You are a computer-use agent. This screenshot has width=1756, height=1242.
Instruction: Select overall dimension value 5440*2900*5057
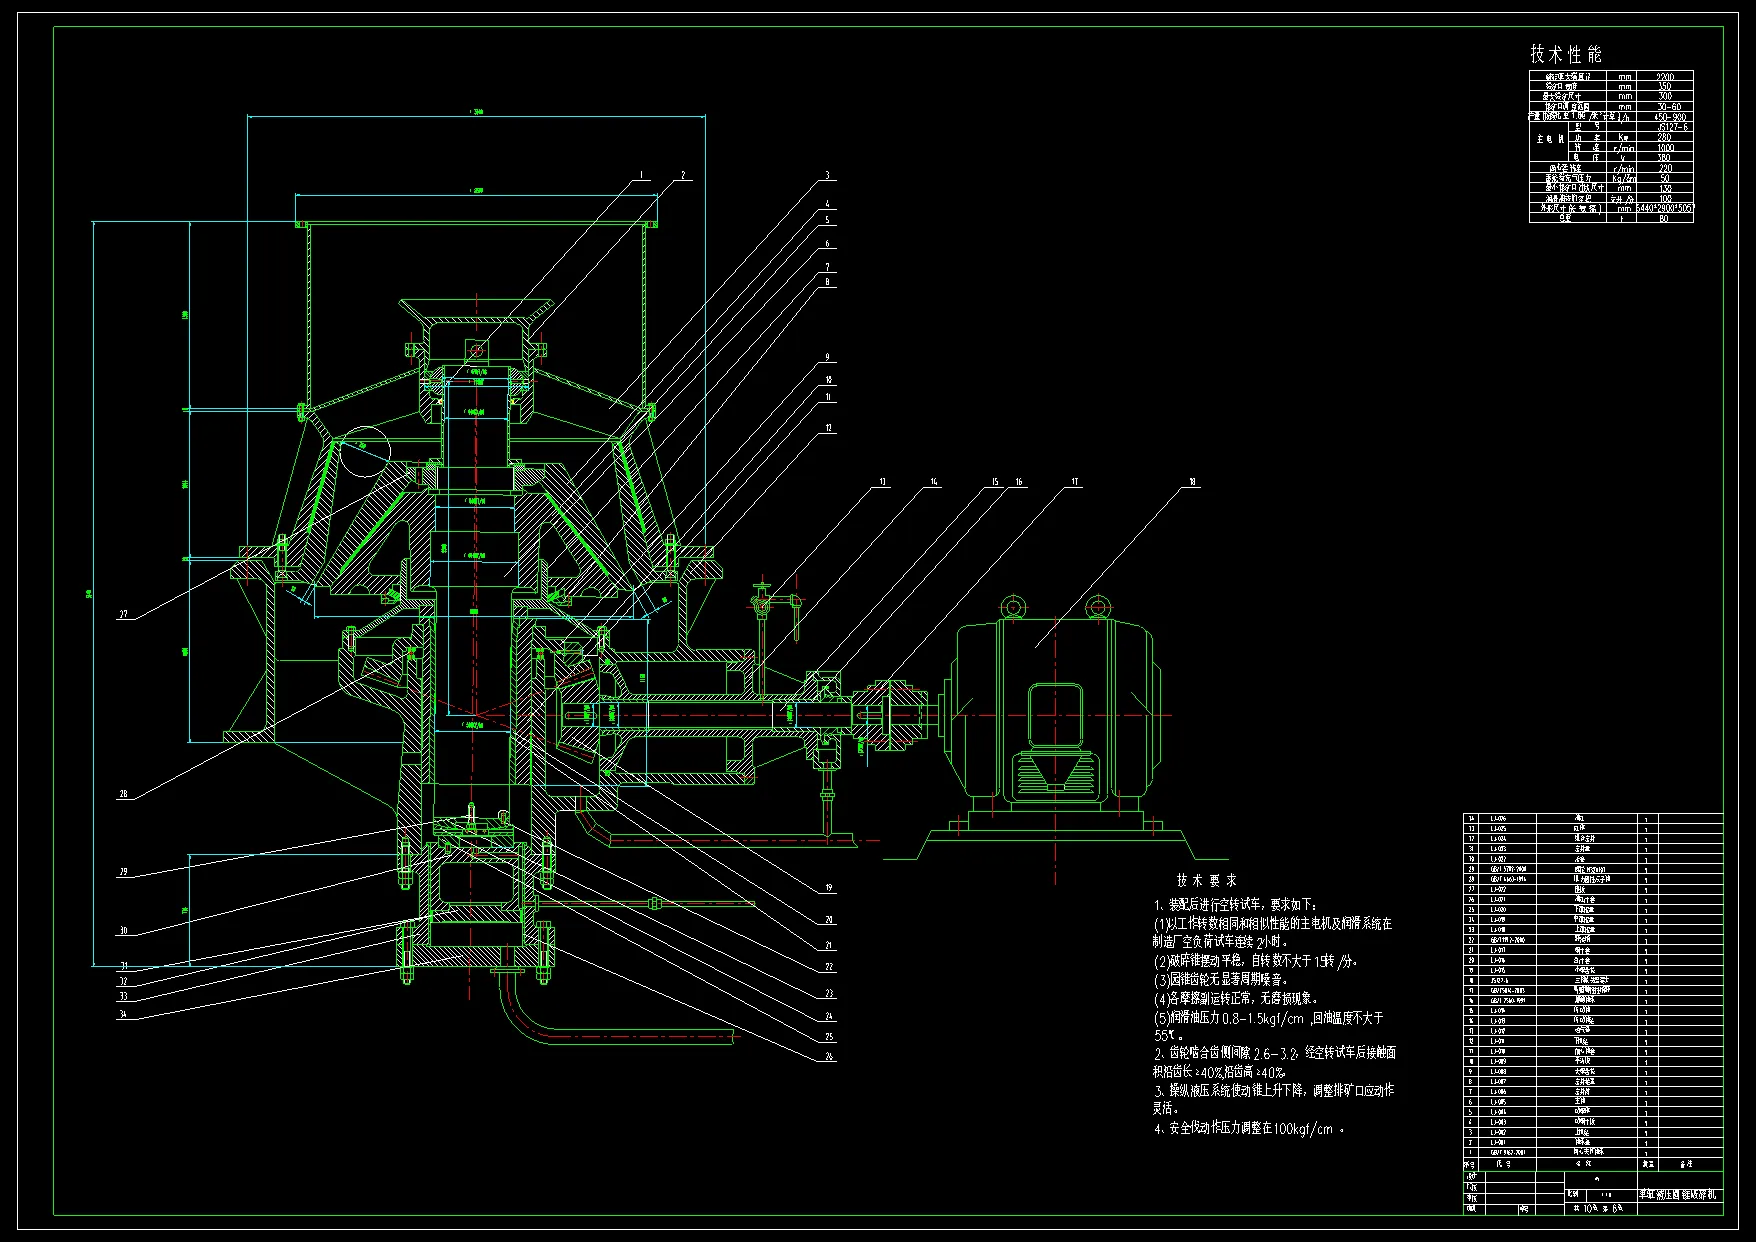click(1665, 208)
